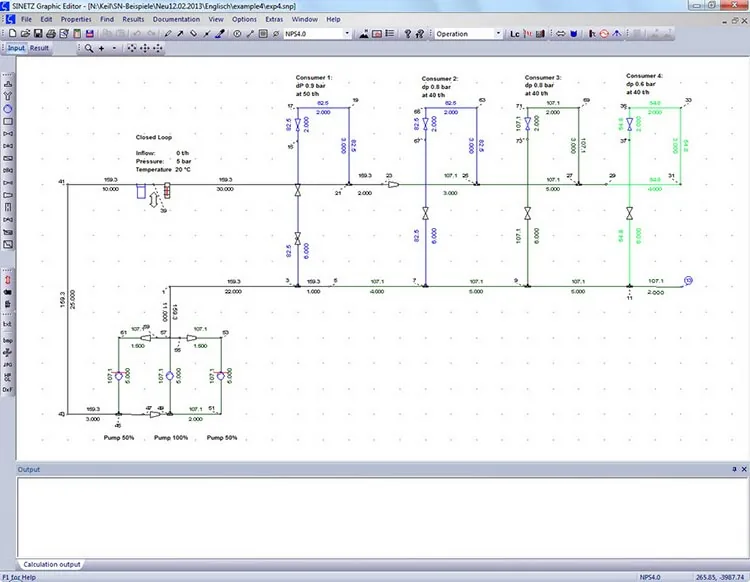Viewport: 750px width, 582px height.
Task: Click the red circle toolbar icon
Action: coord(604,33)
